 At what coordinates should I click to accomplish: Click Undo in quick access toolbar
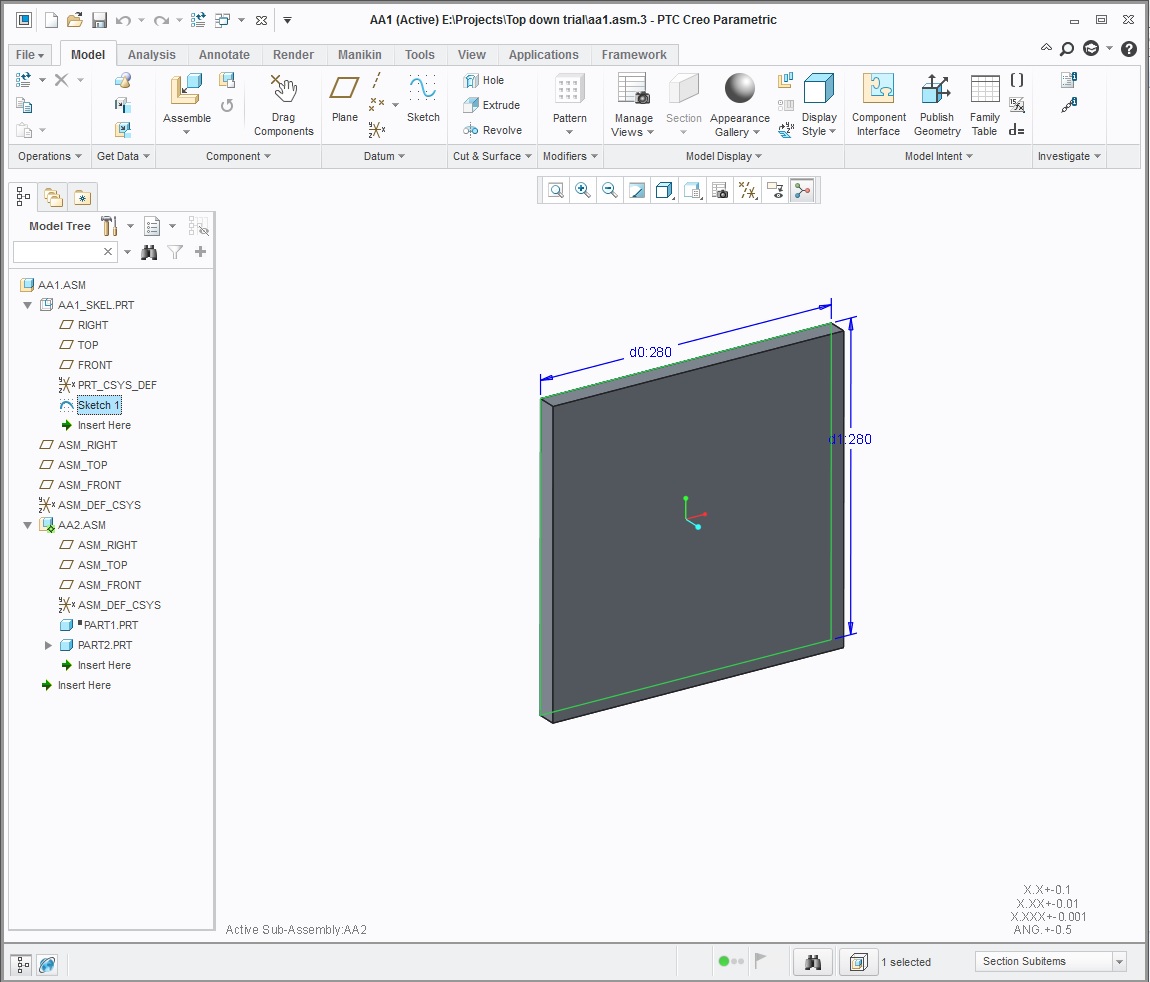[123, 20]
